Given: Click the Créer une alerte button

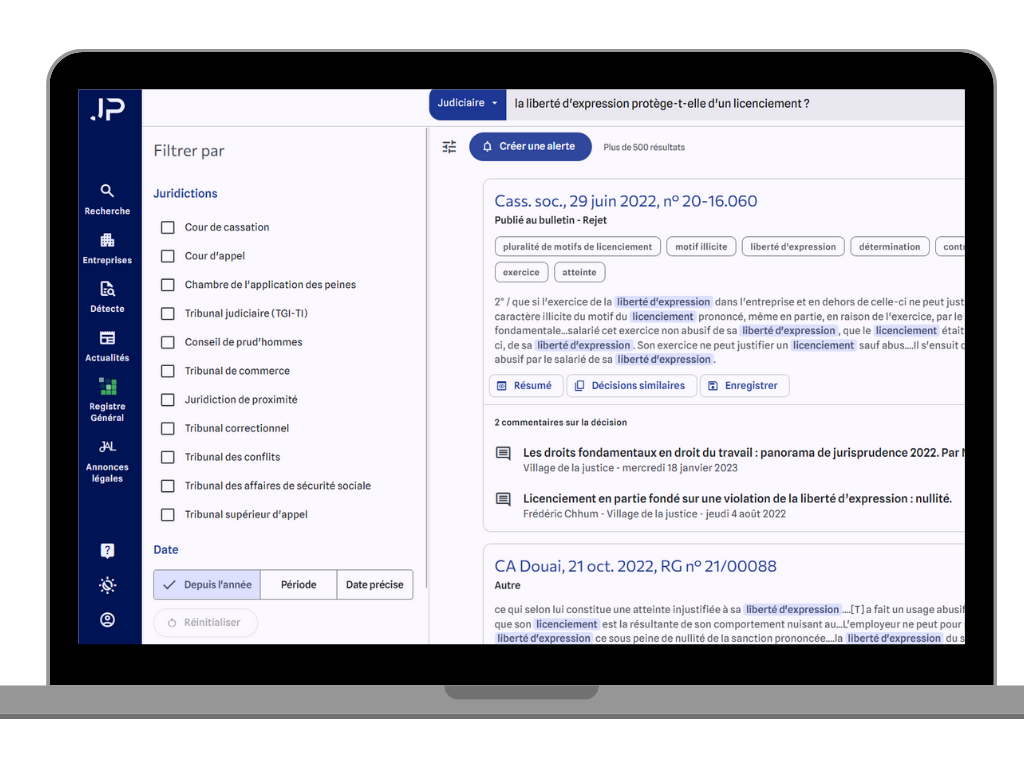Looking at the screenshot, I should pyautogui.click(x=530, y=147).
